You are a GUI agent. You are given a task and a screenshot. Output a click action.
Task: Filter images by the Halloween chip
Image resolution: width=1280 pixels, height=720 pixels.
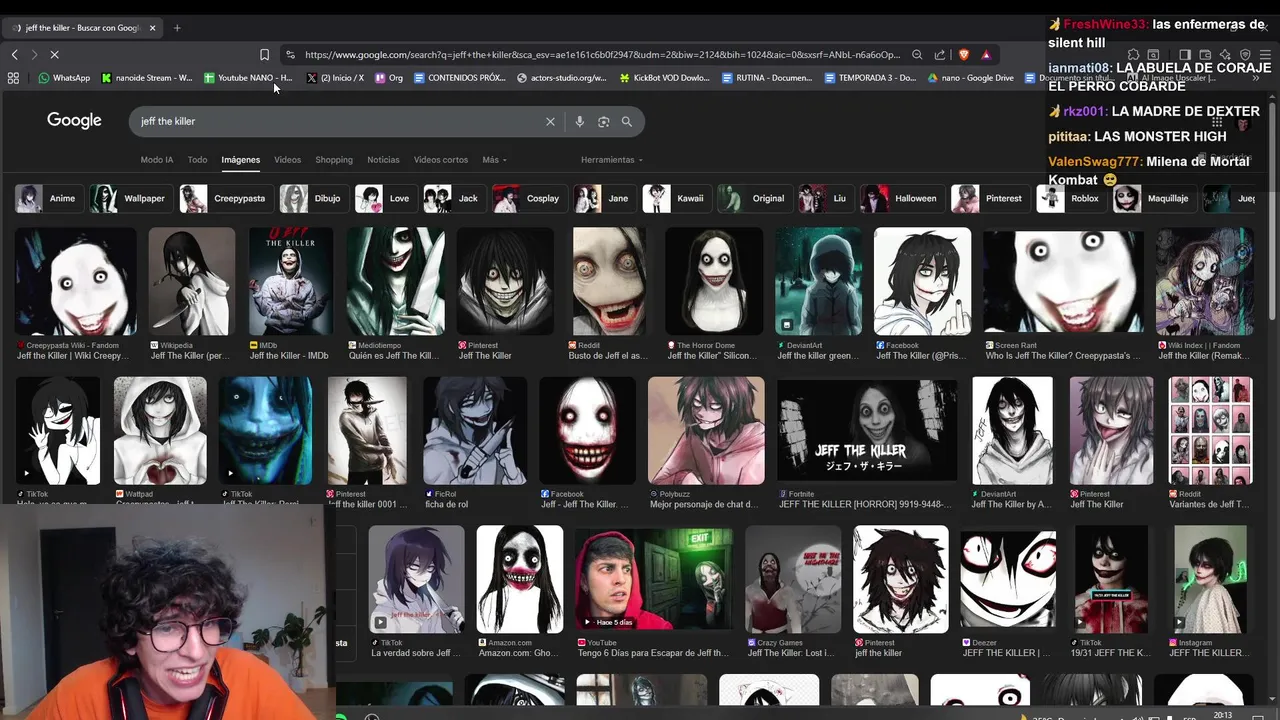coord(900,198)
